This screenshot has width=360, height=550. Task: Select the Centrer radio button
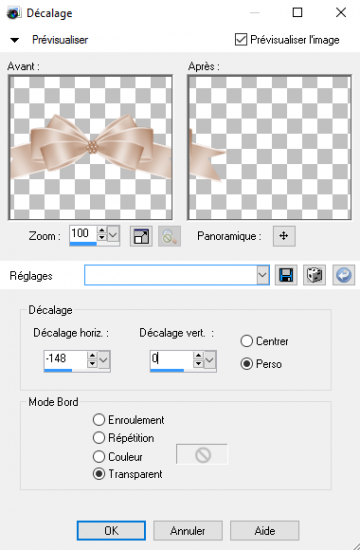coord(247,341)
